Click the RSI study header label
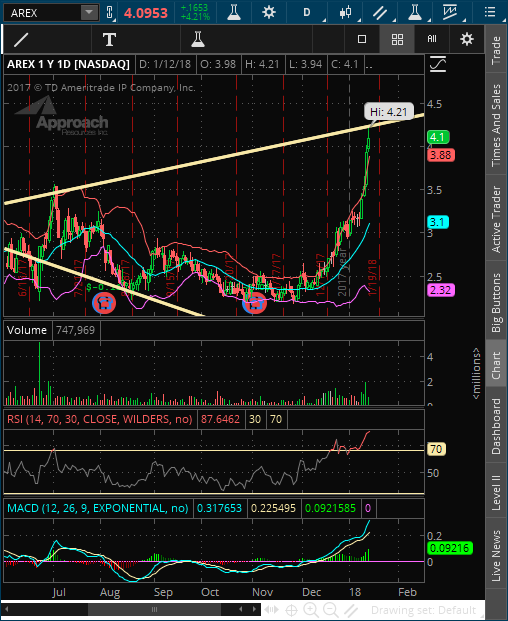This screenshot has height=621, width=508. click(100, 419)
